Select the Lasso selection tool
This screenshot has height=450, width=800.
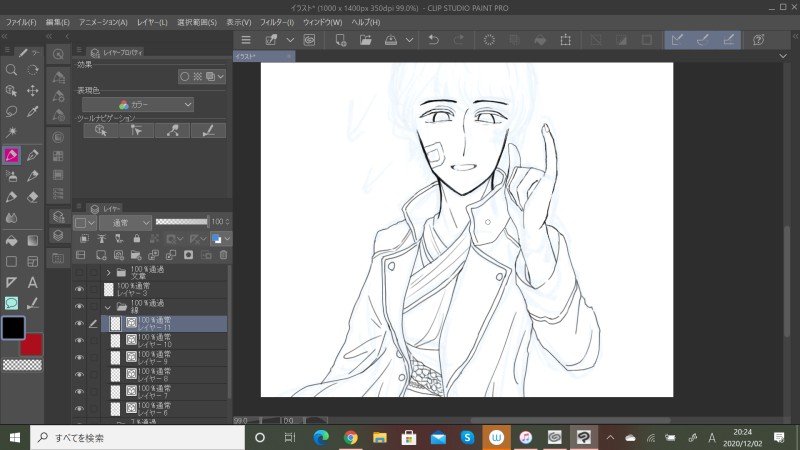click(x=11, y=112)
